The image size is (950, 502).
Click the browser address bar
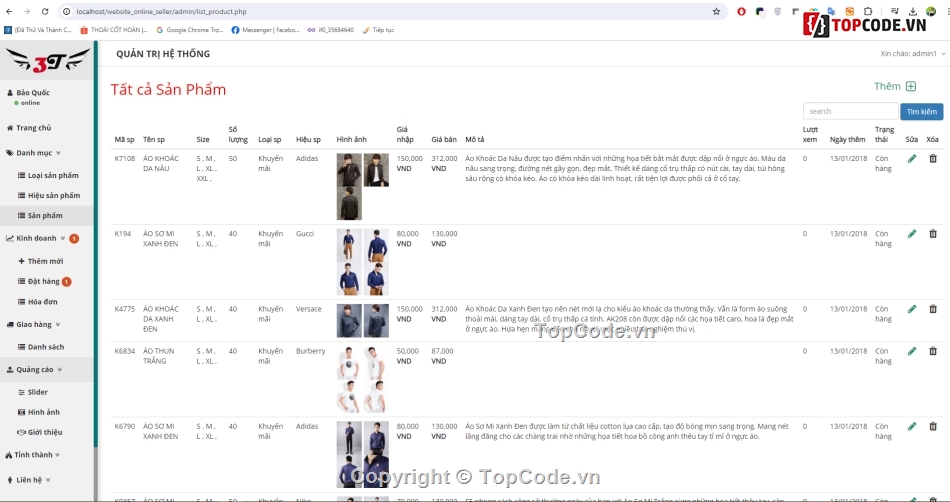[x=388, y=12]
